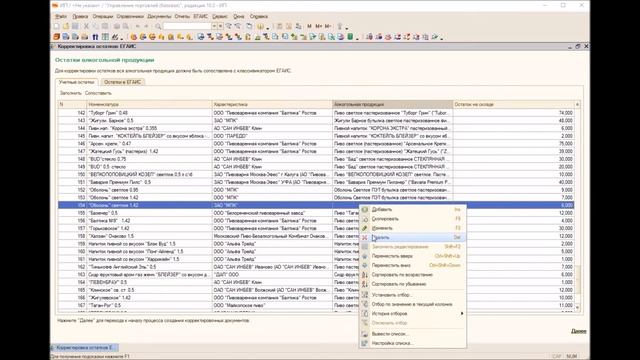Click the Изменить pencil icon in context menu

(x=365, y=228)
